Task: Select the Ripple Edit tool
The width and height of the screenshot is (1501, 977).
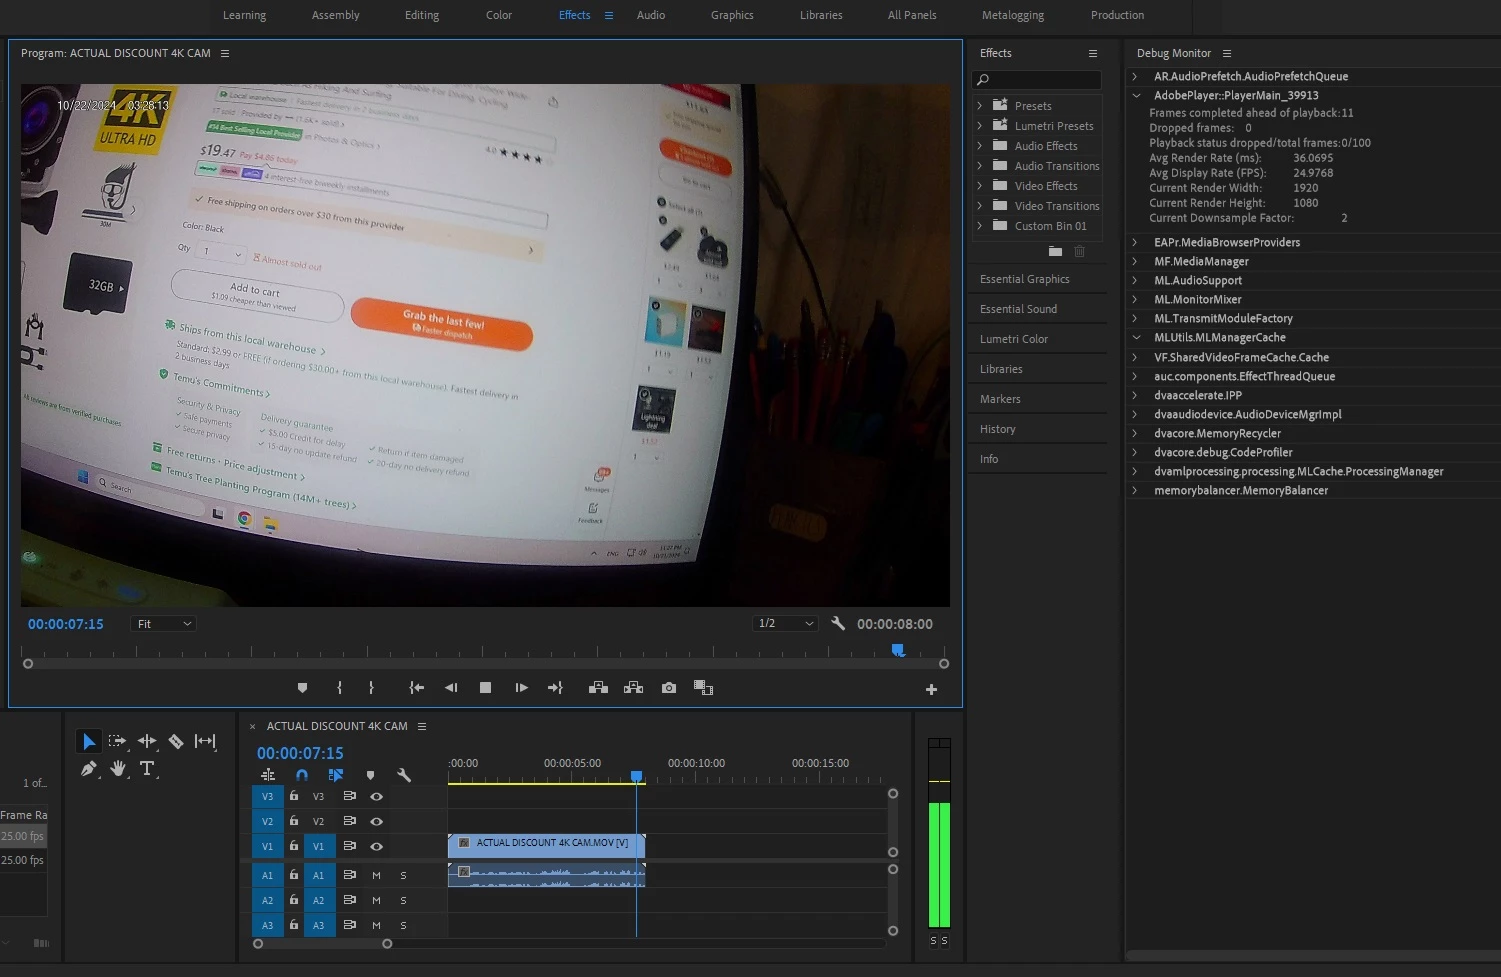Action: pyautogui.click(x=147, y=741)
